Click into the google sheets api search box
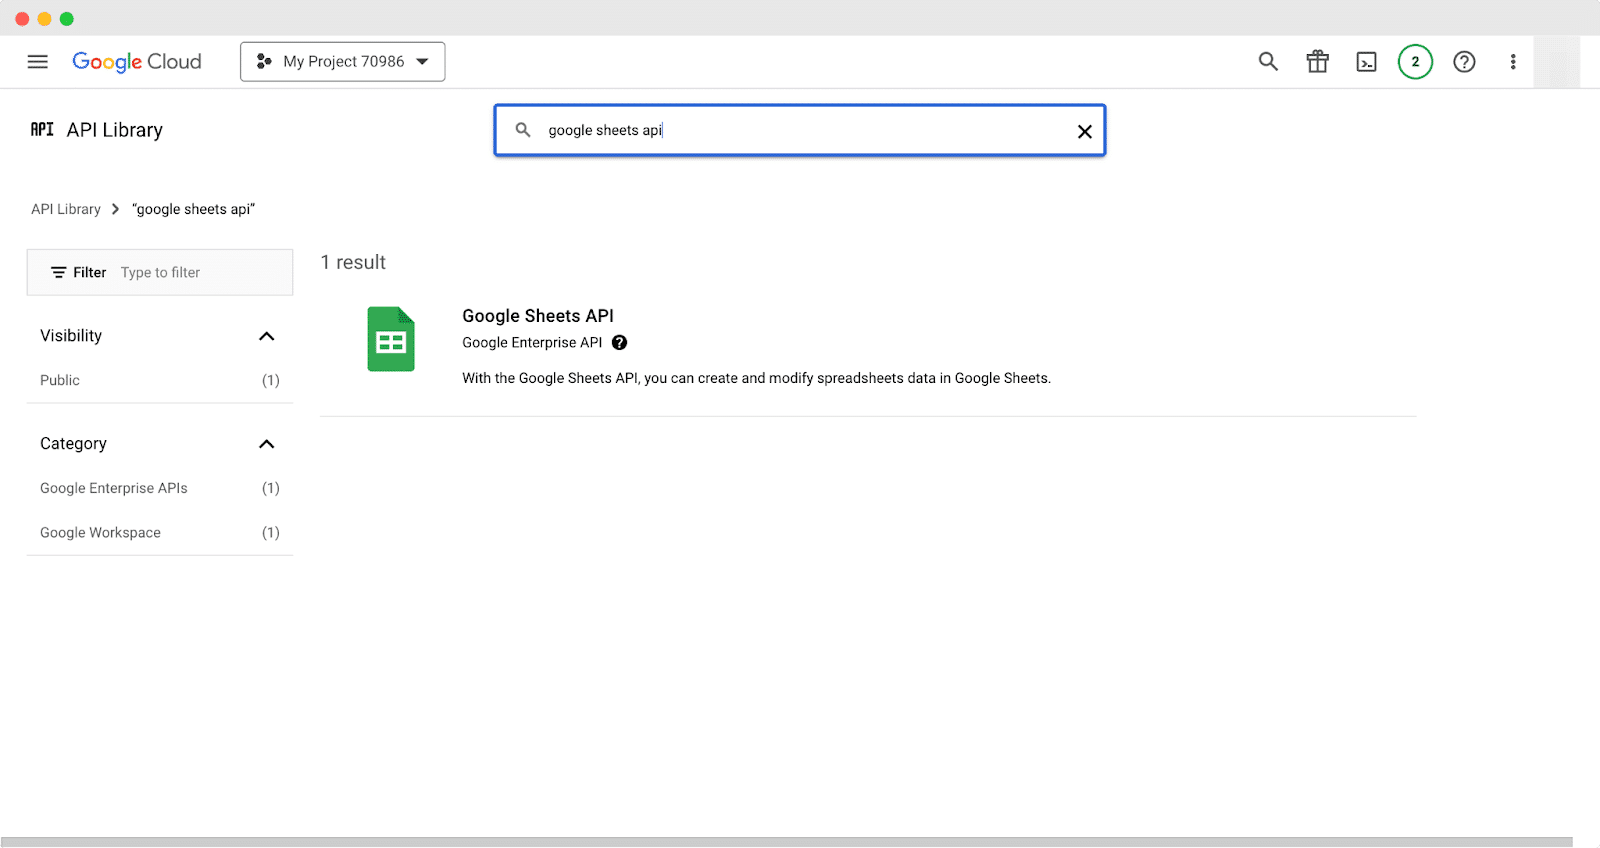 (x=800, y=130)
